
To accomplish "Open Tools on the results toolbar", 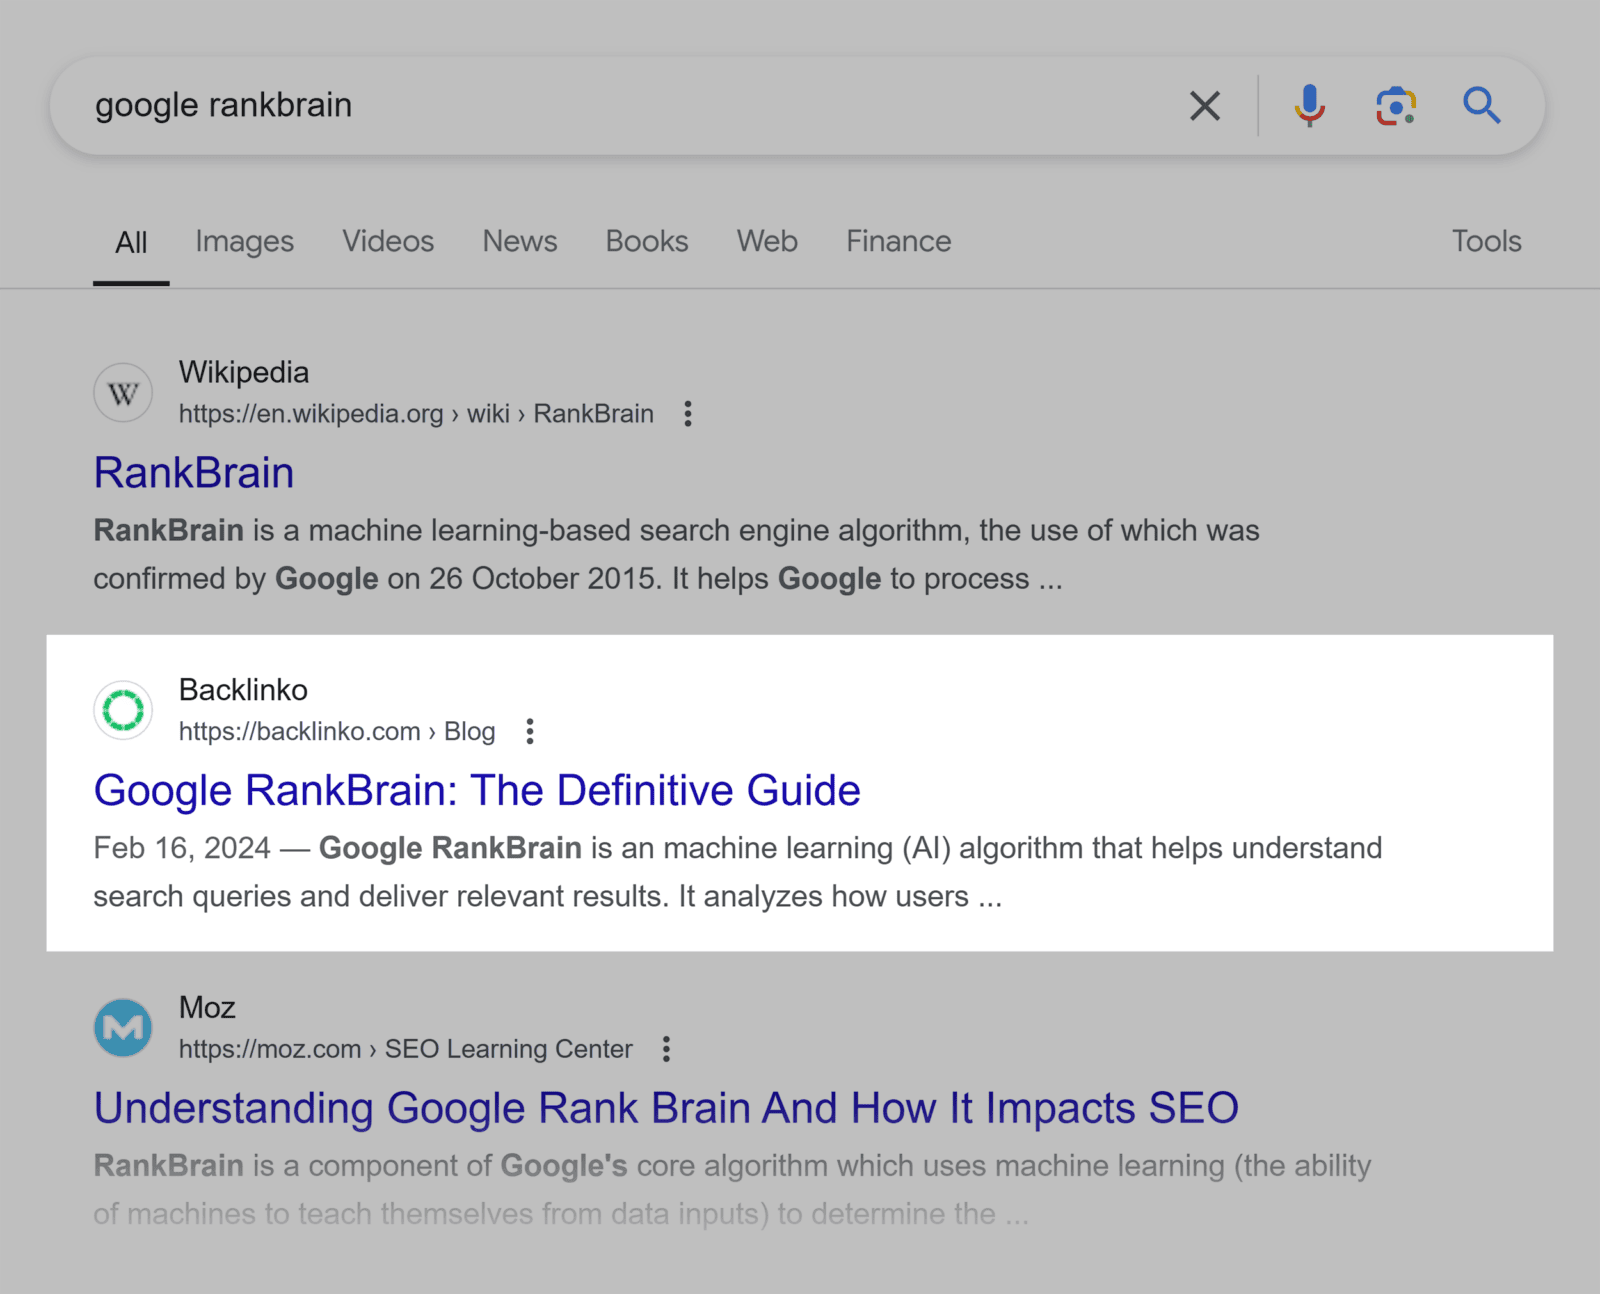I will tap(1486, 241).
